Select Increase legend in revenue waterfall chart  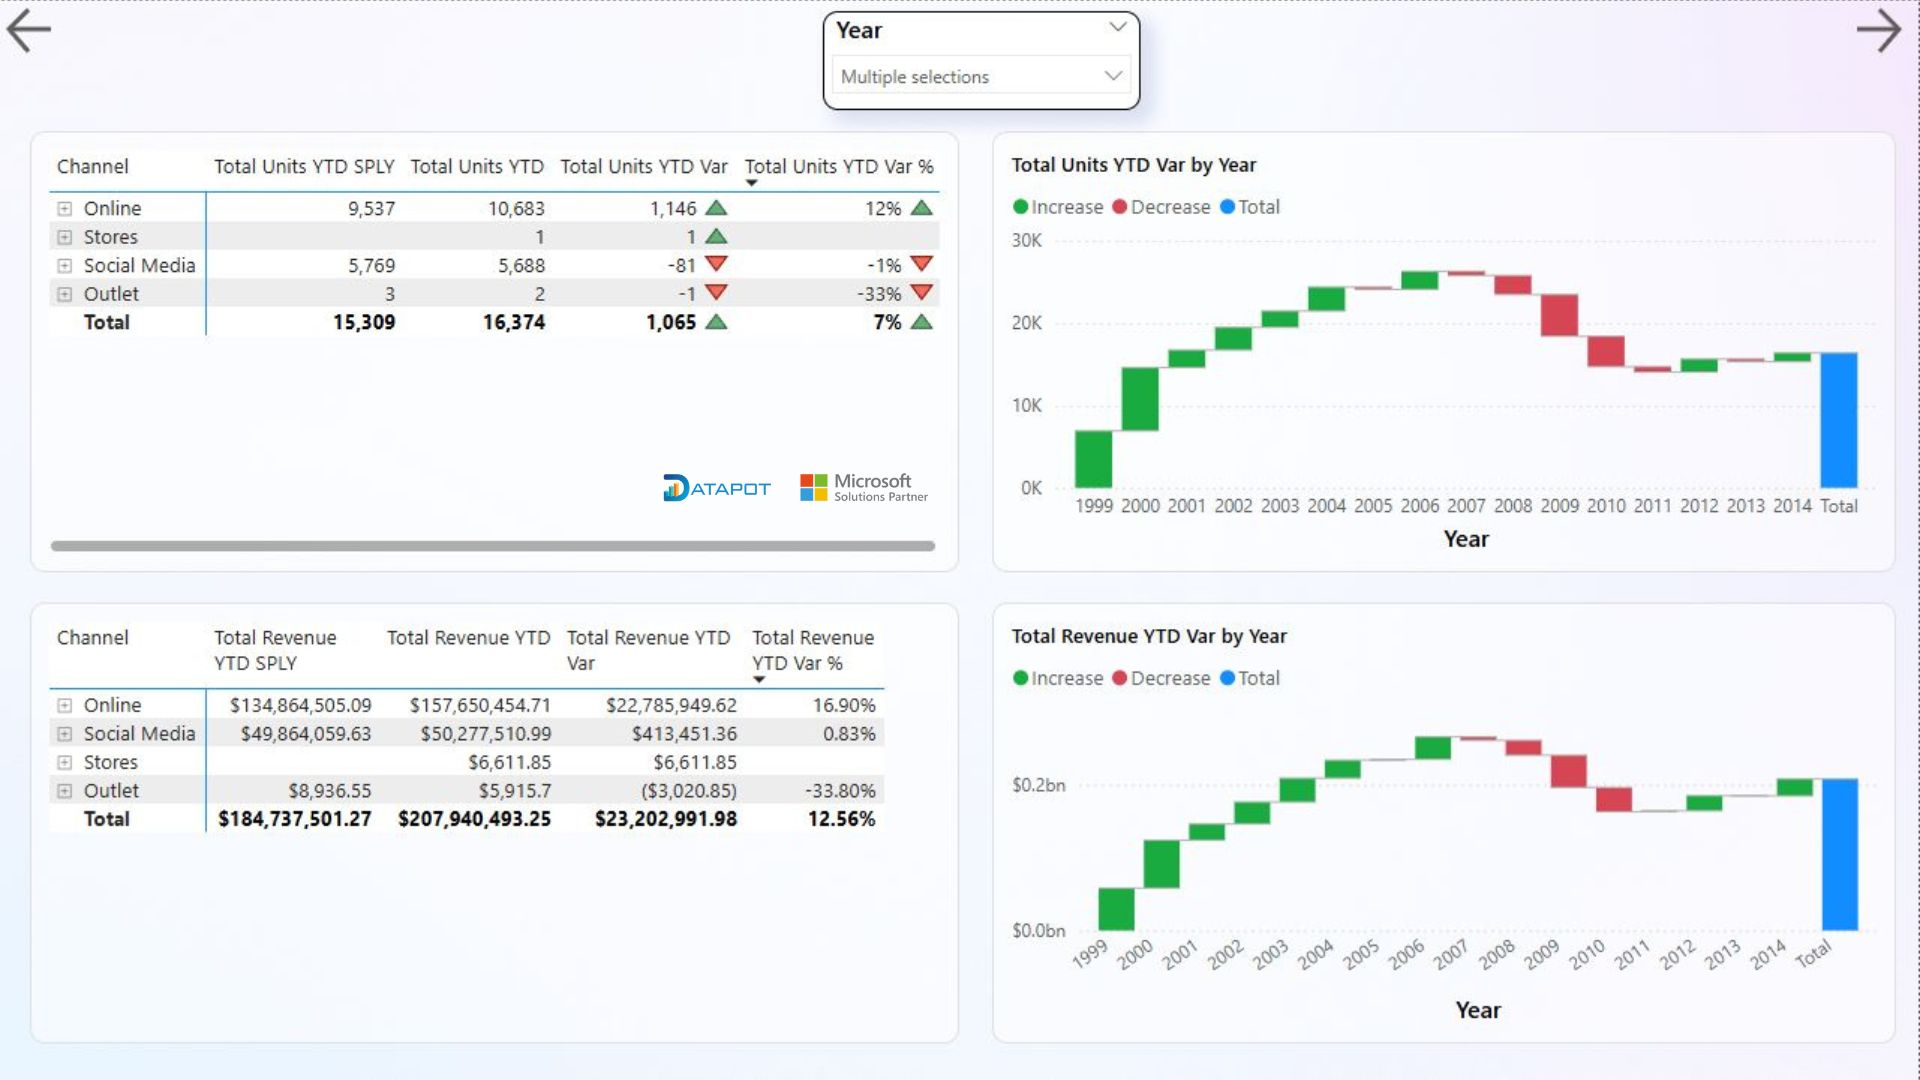(1058, 678)
